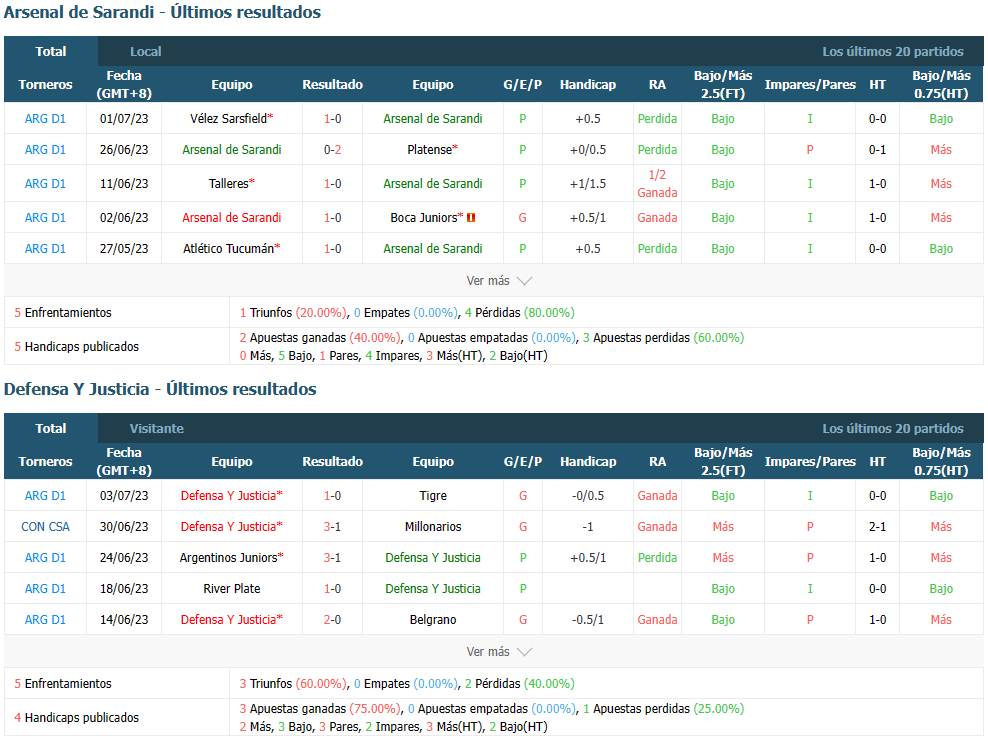Click Atlético Tucumán team name
The image size is (988, 741).
[229, 249]
